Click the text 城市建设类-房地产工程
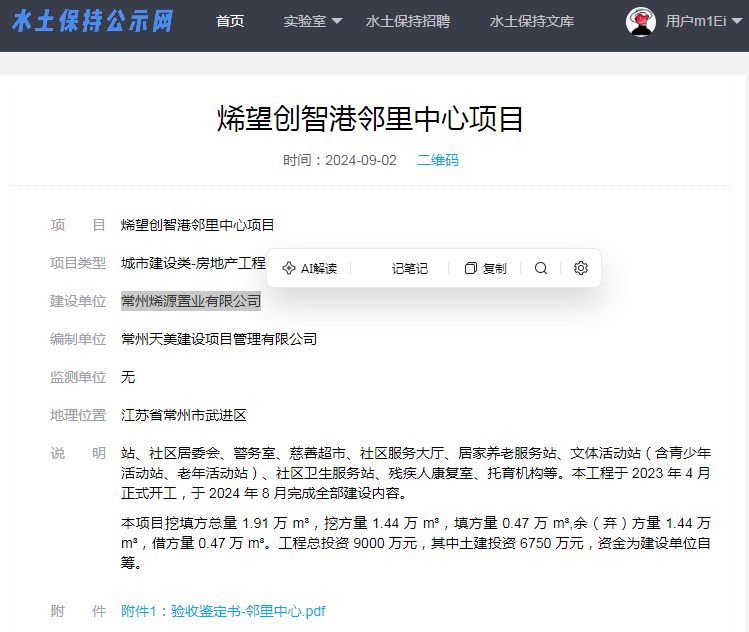Screen dimensions: 749x632 point(193,263)
